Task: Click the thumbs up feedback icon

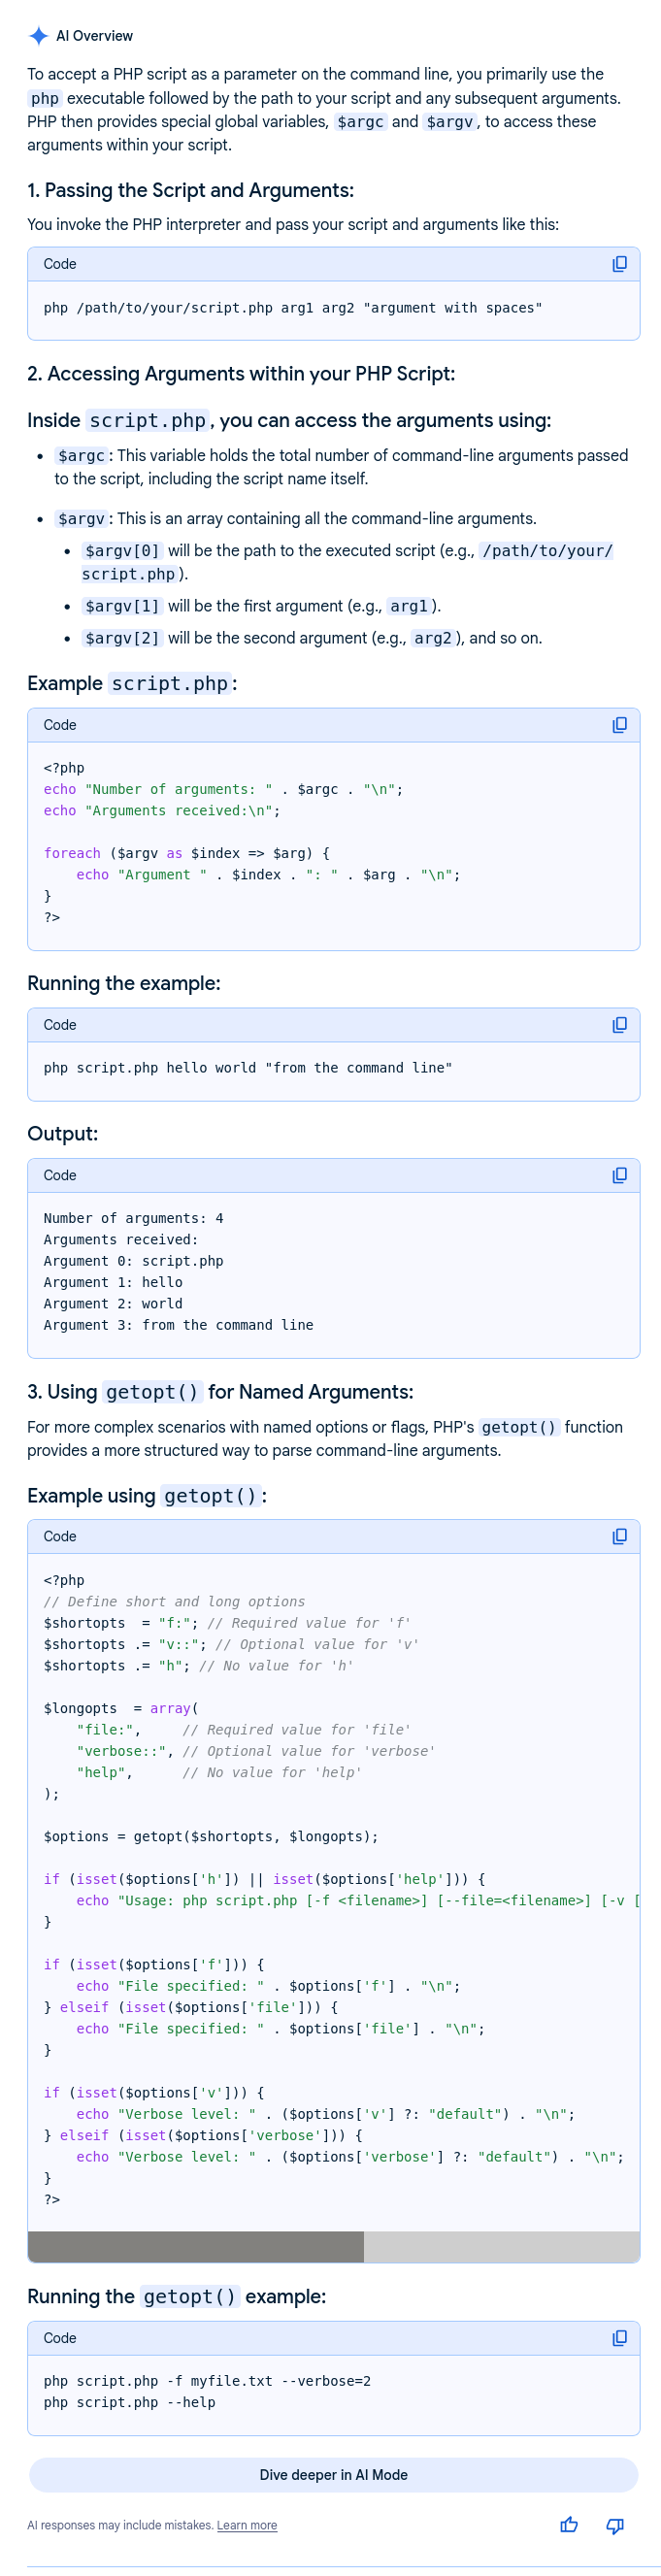Action: [569, 2525]
